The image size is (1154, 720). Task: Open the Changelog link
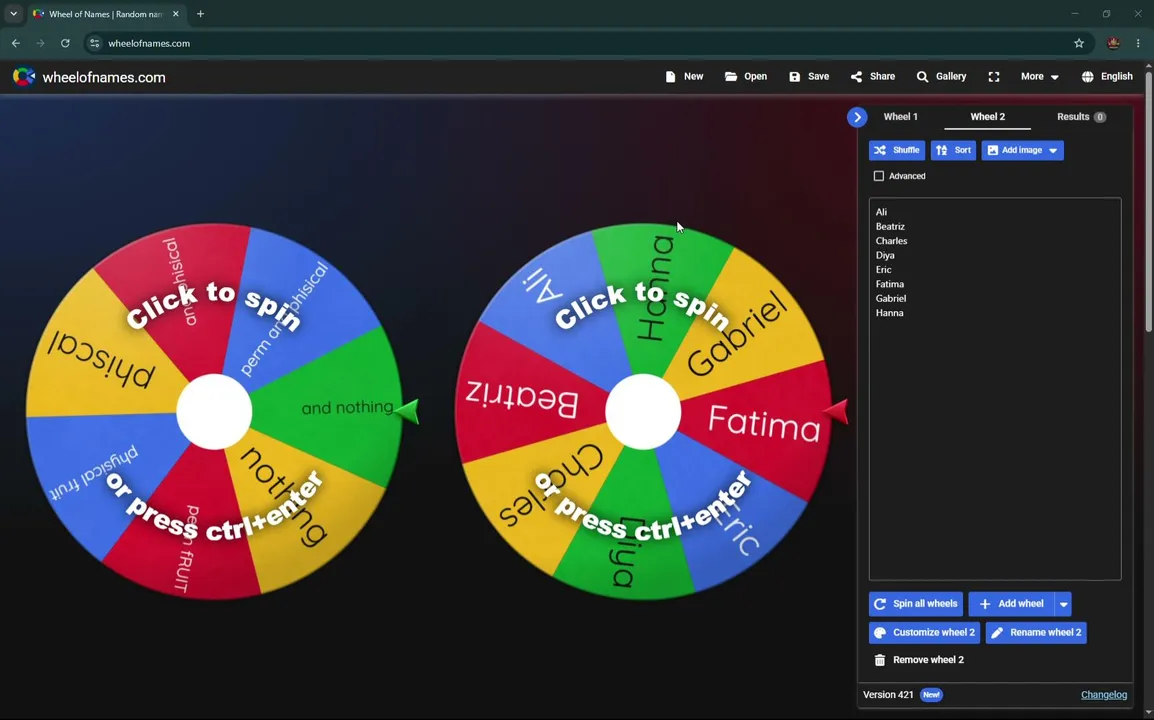tap(1103, 694)
